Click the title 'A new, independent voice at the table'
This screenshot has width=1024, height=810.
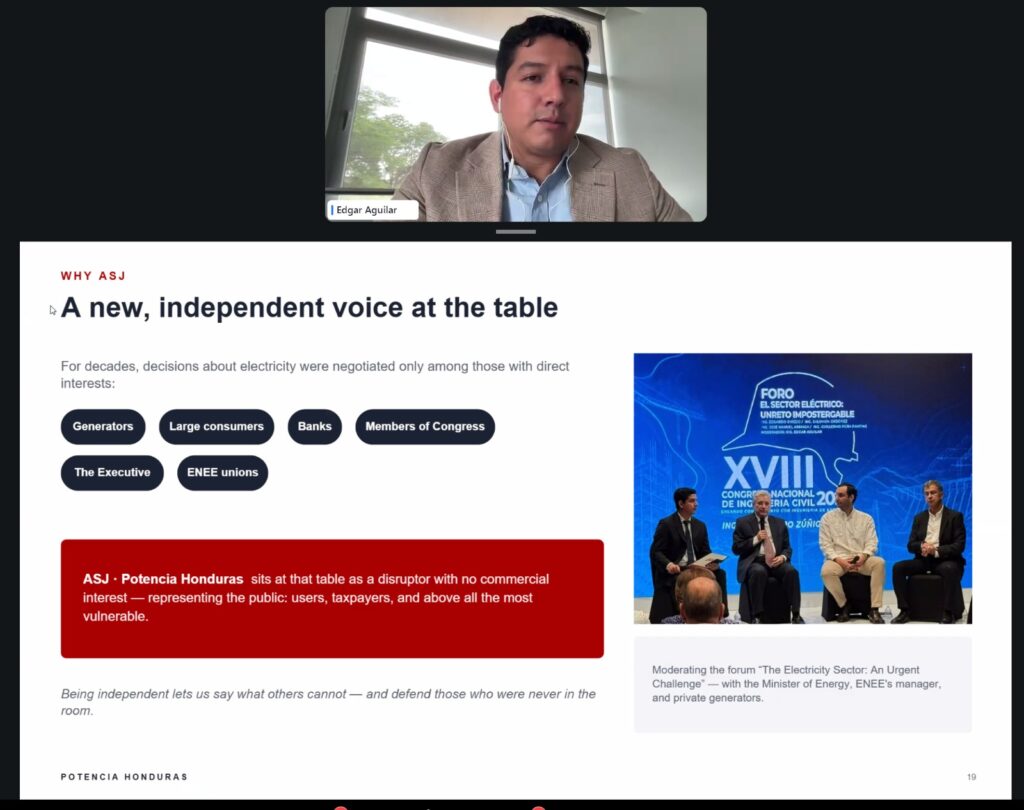click(310, 308)
